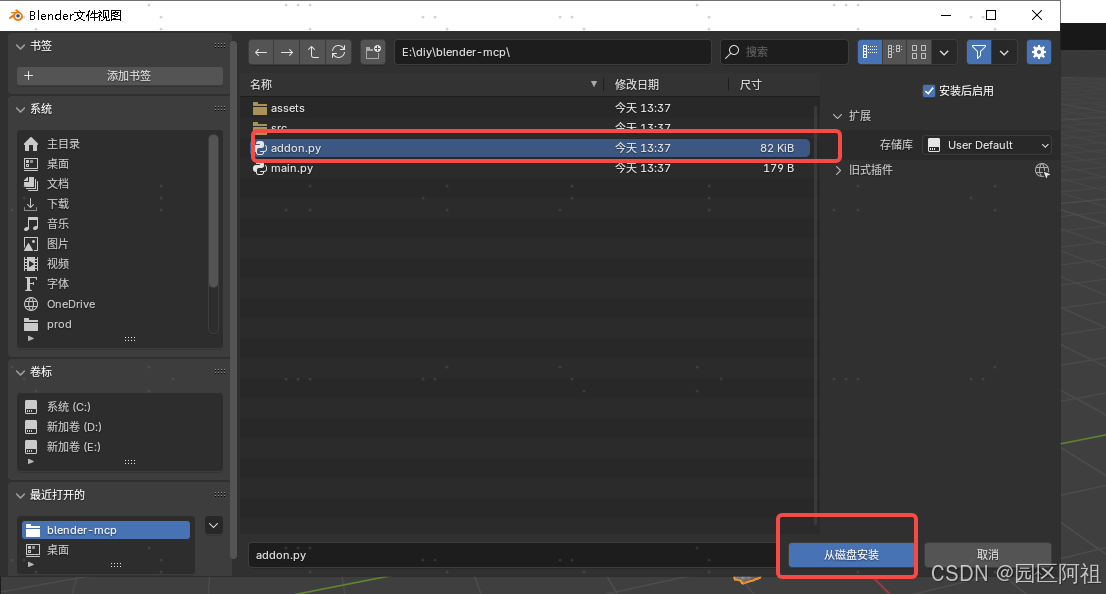This screenshot has height=594, width=1106.
Task: Click the gear settings icon in top right
Action: pos(1039,52)
